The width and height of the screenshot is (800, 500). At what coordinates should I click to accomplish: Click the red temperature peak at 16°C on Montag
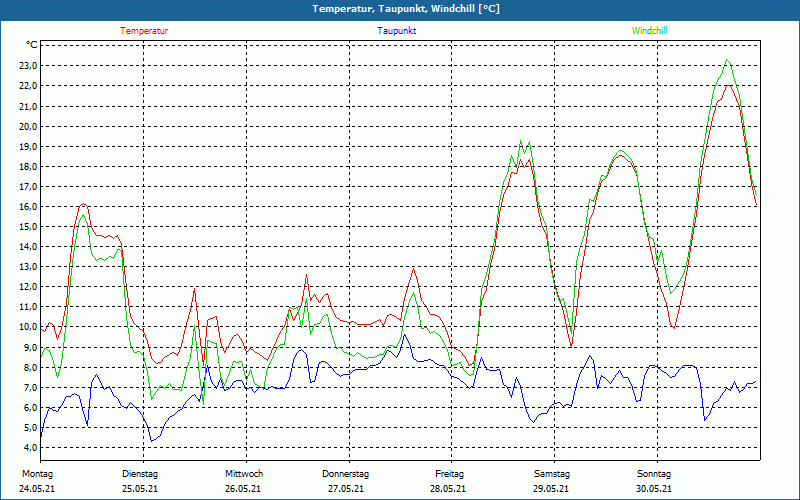click(x=84, y=204)
